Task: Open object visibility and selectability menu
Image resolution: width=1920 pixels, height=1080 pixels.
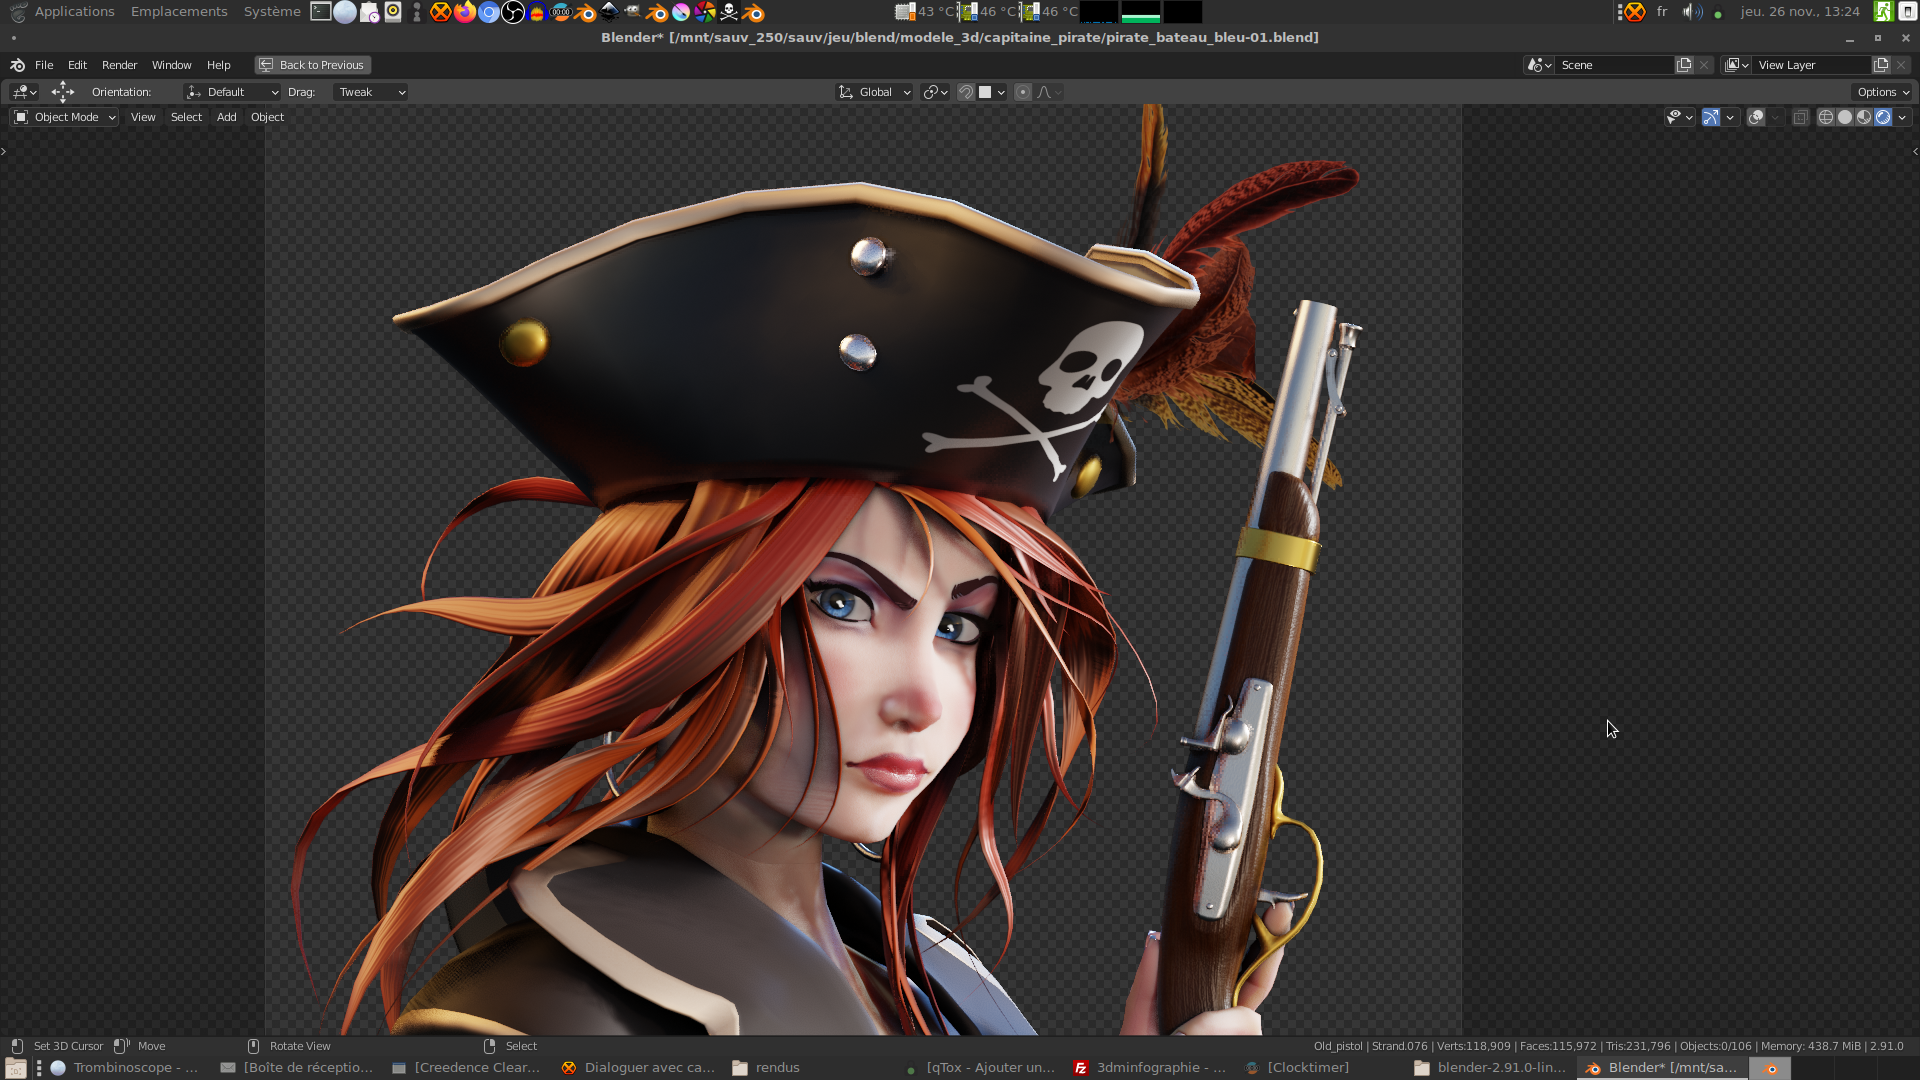Action: coord(1679,117)
